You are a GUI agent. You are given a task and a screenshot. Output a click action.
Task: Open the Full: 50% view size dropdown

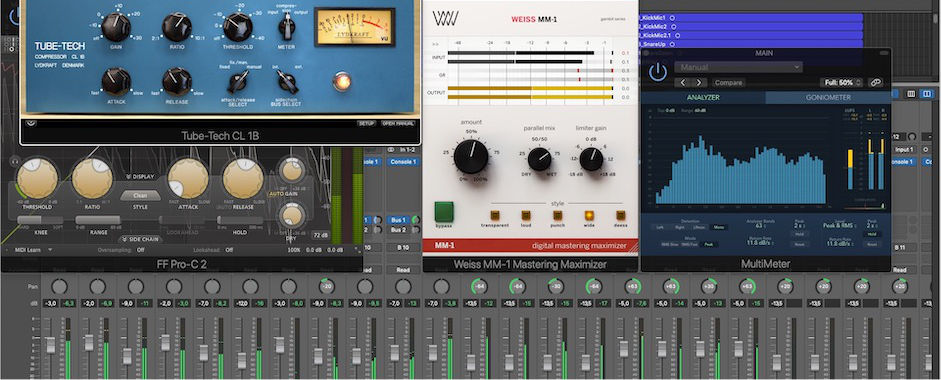pos(842,82)
